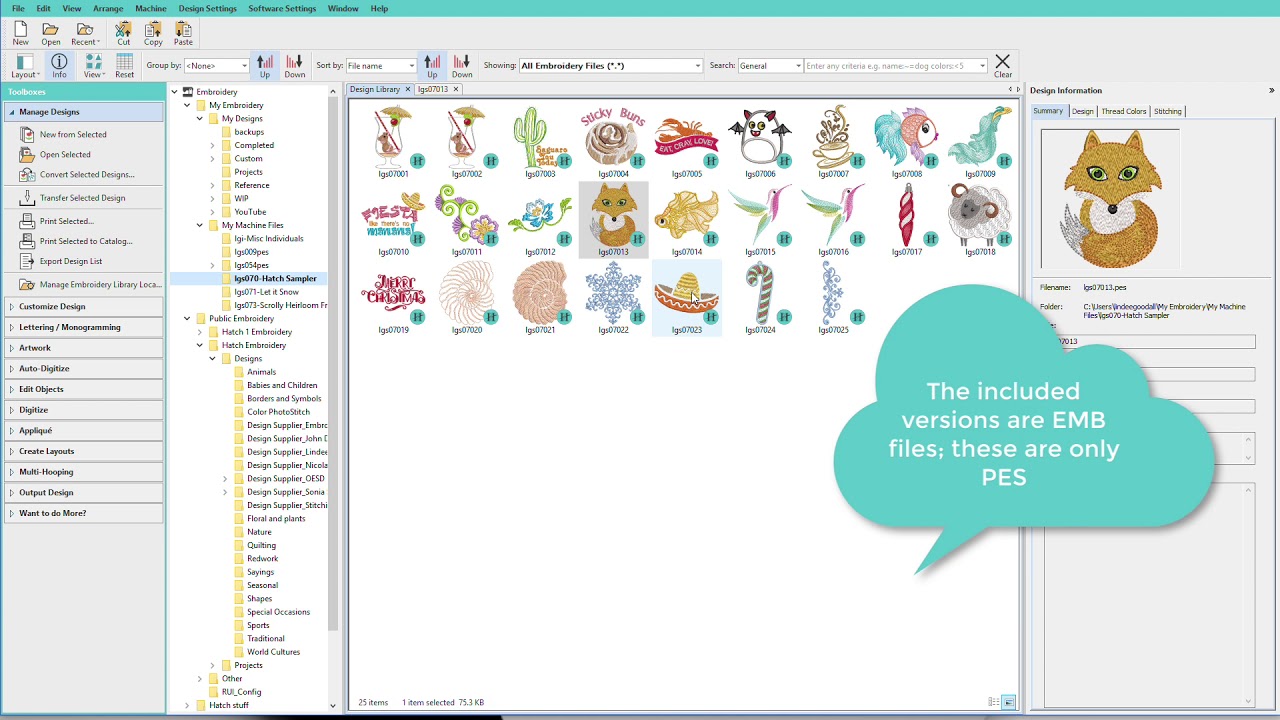Screen dimensions: 1280x720
Task: Click Convert Selected Designs
Action: click(87, 174)
